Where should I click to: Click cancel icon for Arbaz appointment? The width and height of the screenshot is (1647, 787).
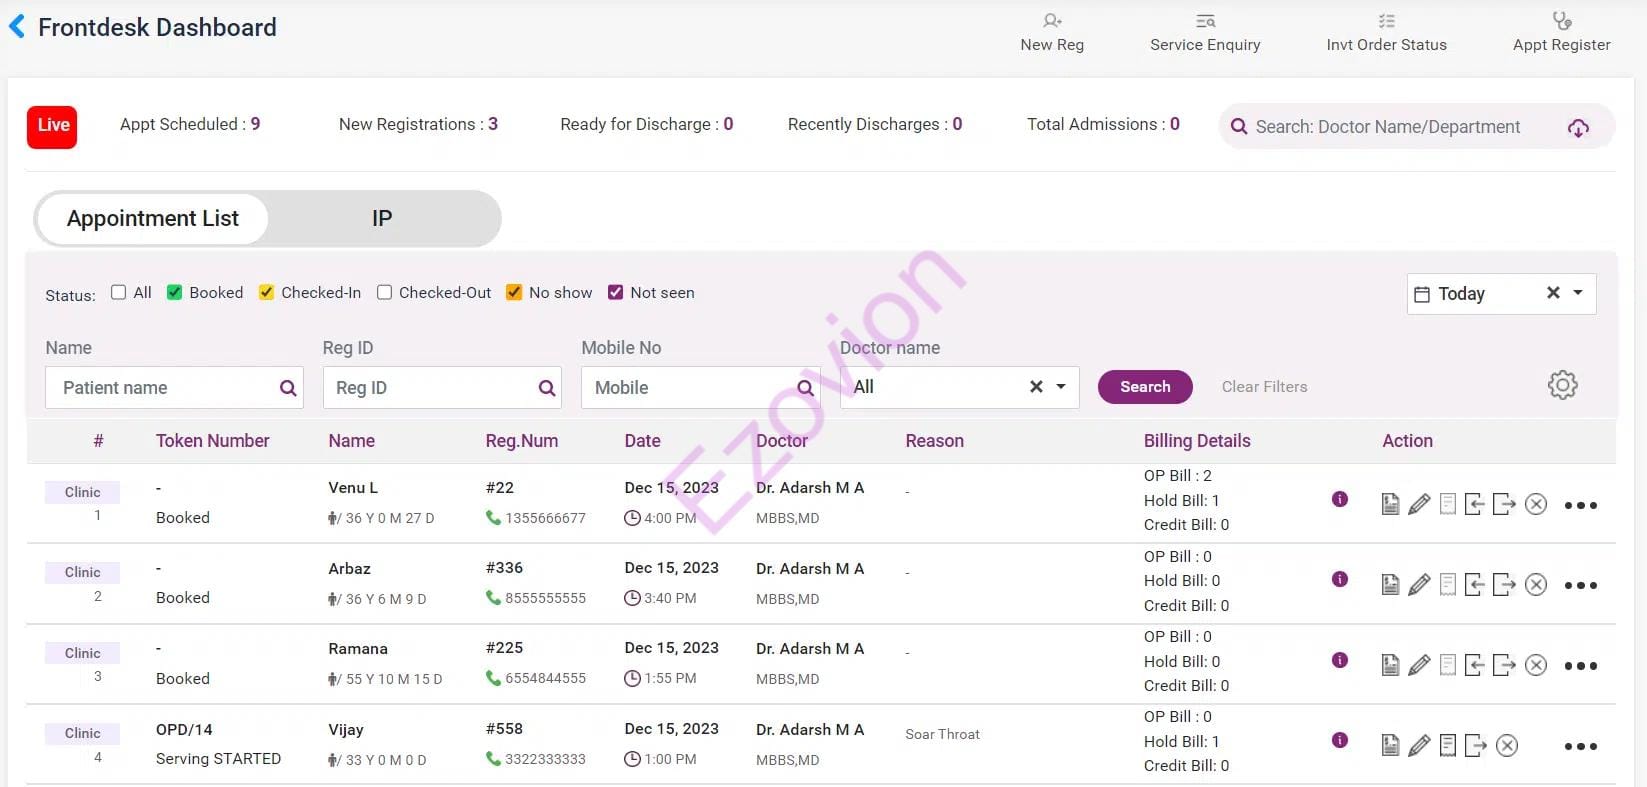click(x=1536, y=585)
